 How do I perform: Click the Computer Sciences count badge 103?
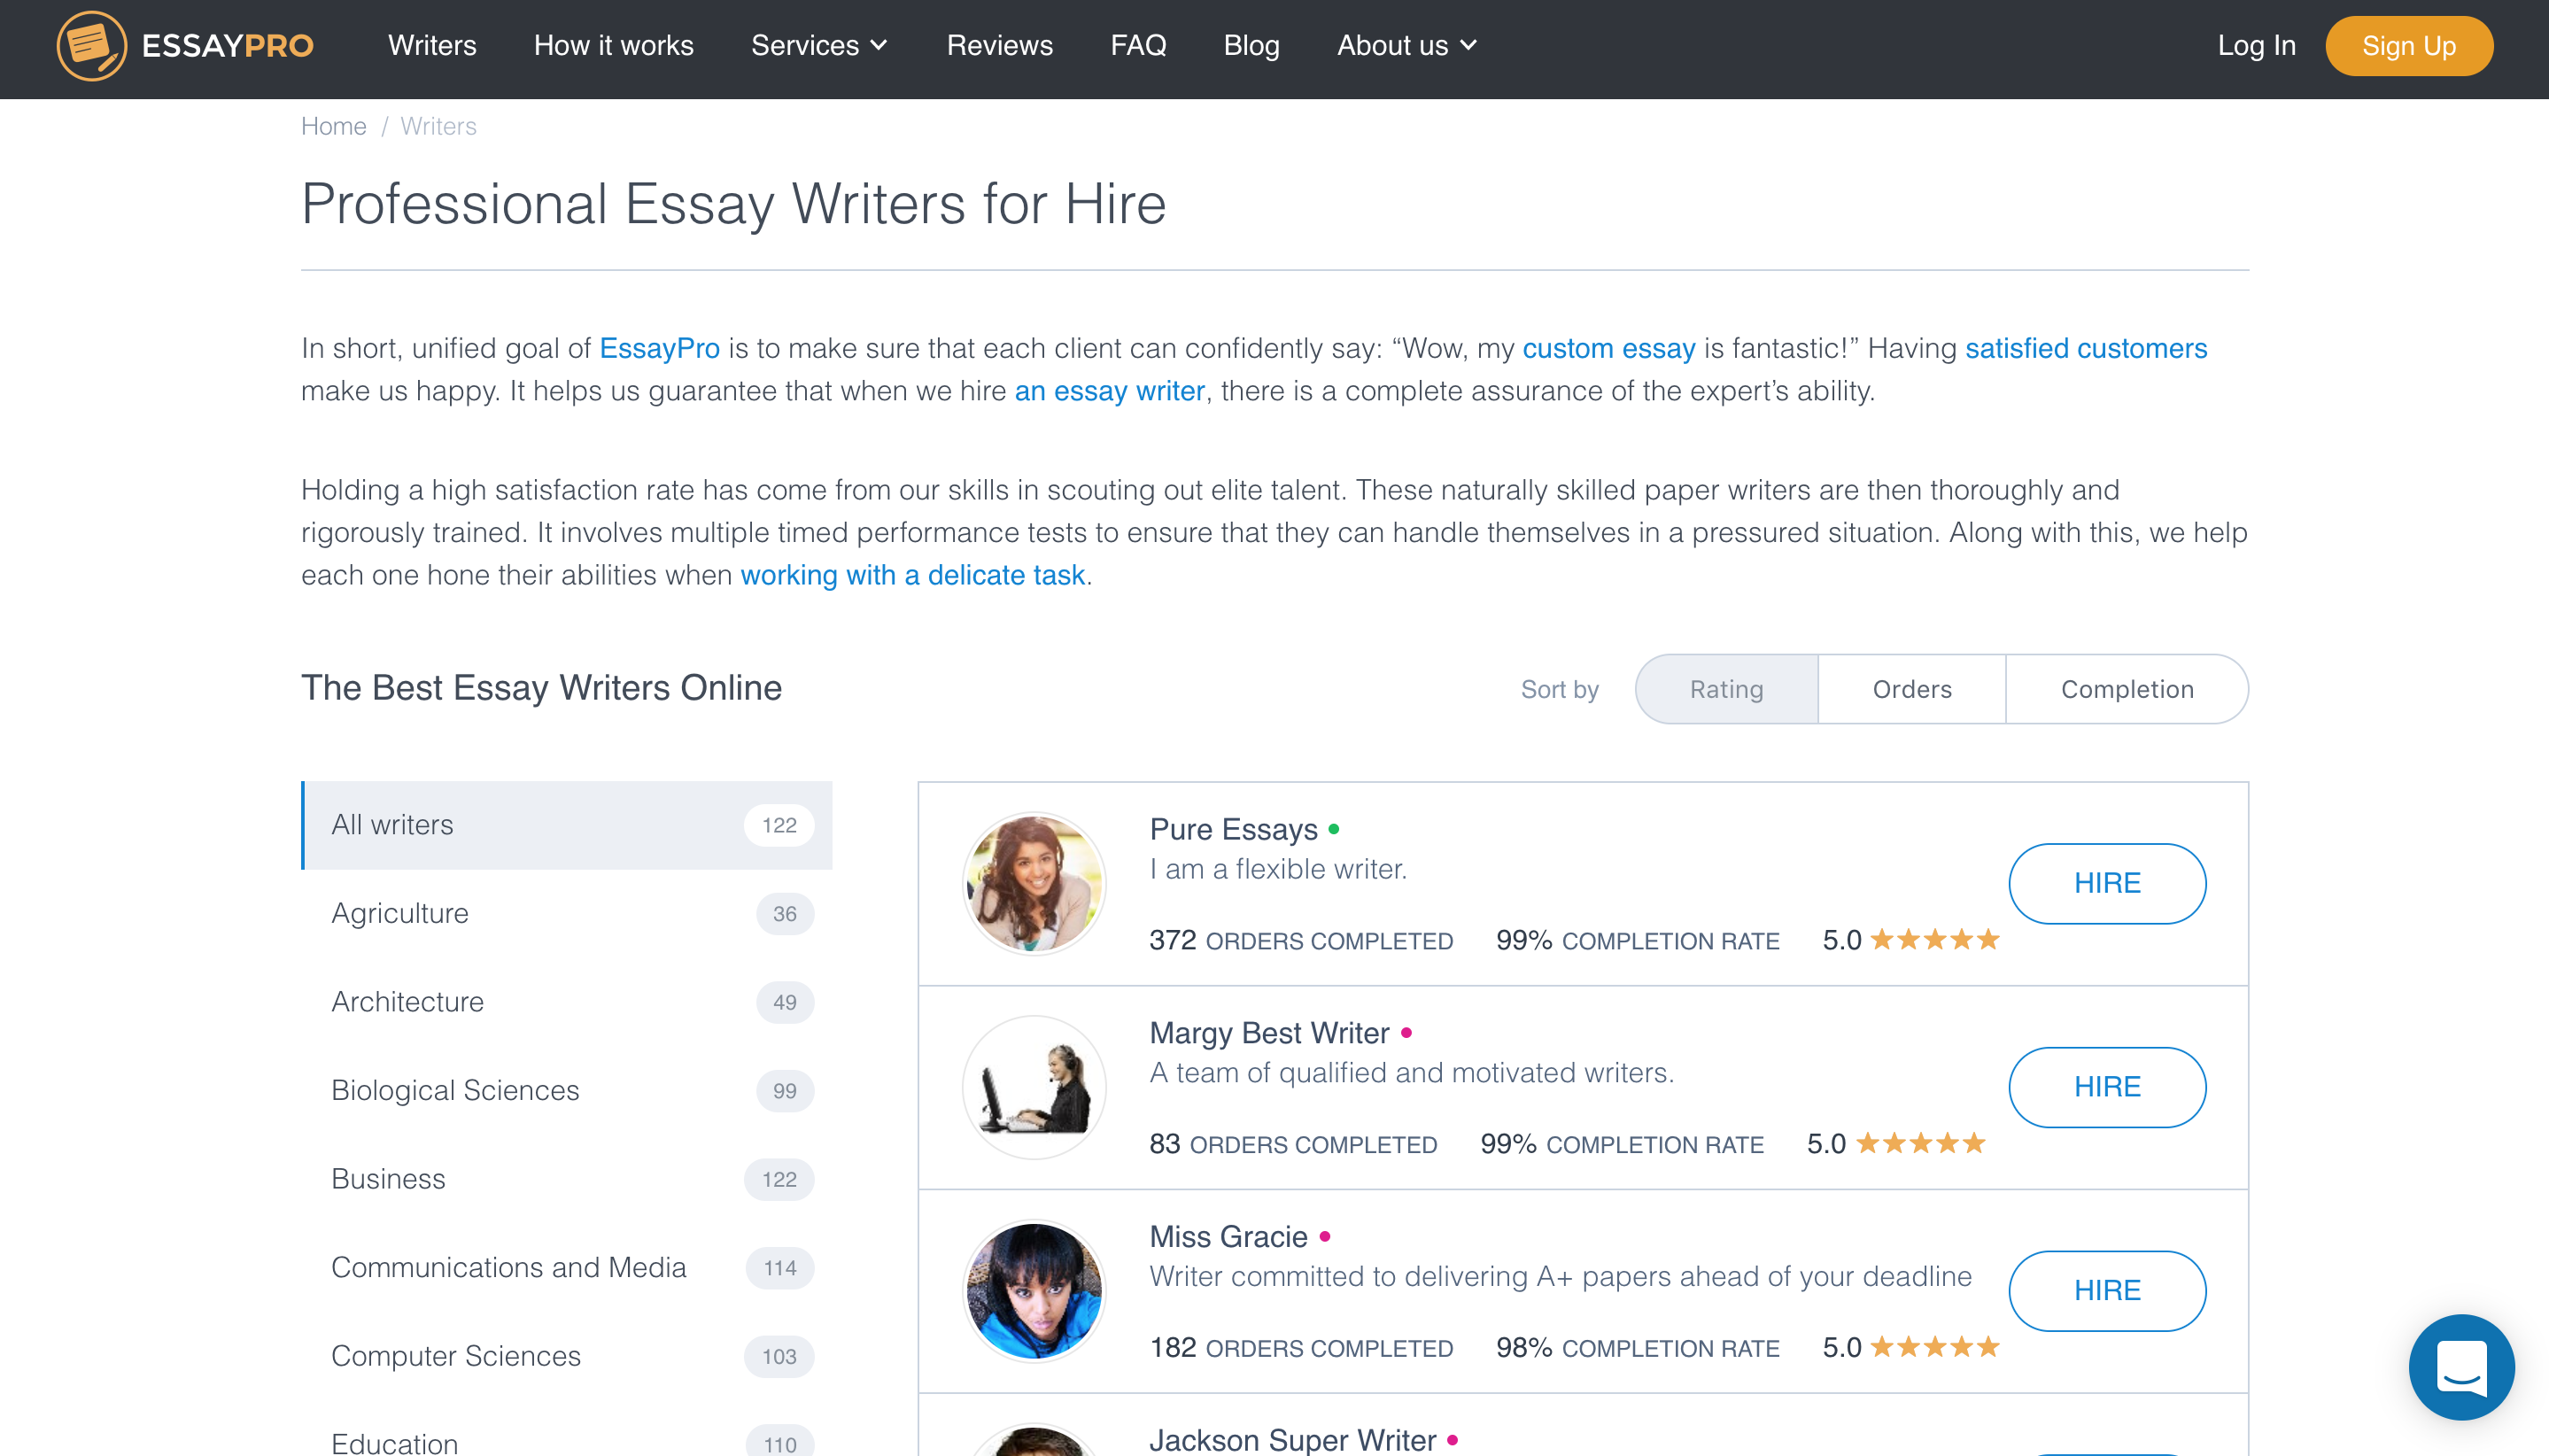click(779, 1357)
